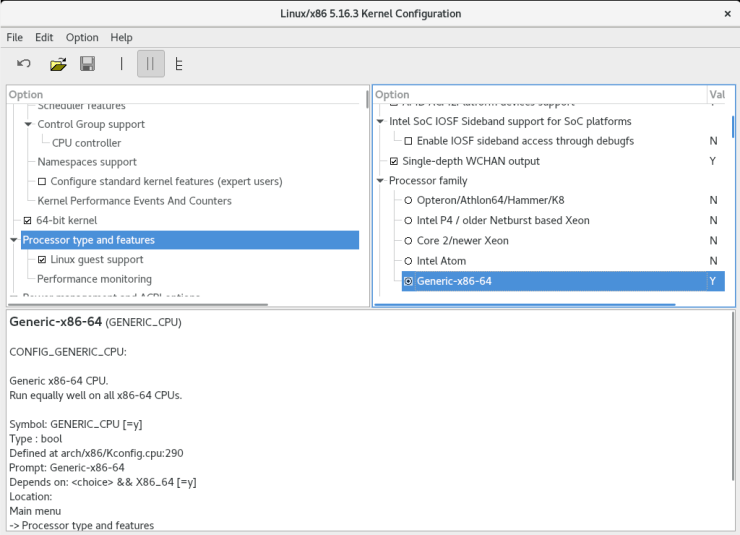Screen dimensions: 740x535
Task: Collapse Processor type and features node
Action: point(14,240)
